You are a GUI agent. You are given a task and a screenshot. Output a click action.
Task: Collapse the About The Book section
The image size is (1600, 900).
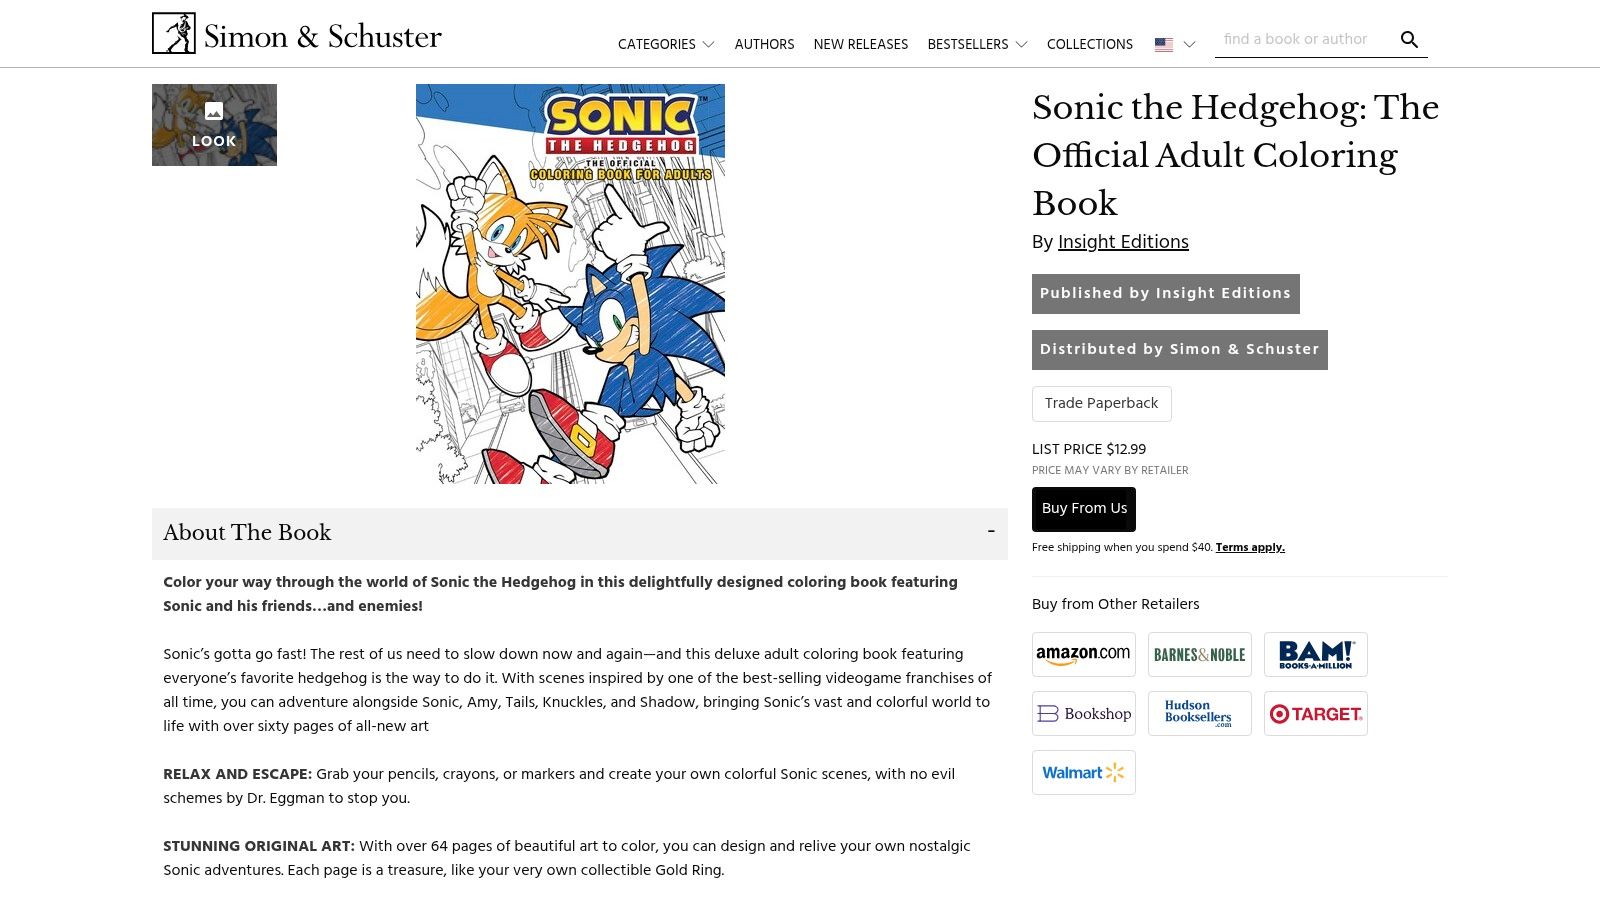(x=992, y=530)
